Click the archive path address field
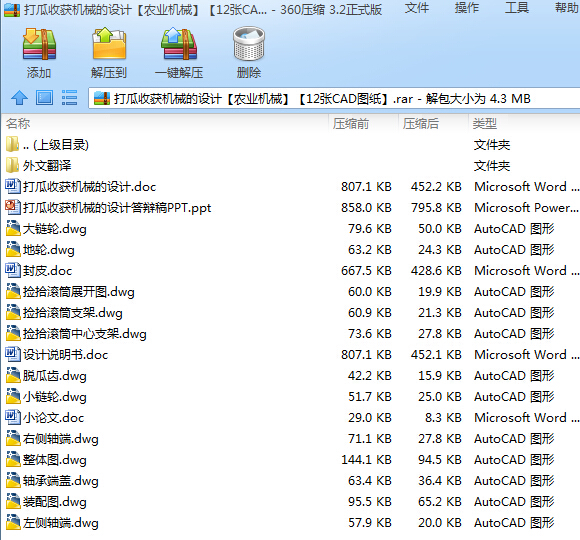Viewport: 580px width, 540px height. (x=335, y=99)
